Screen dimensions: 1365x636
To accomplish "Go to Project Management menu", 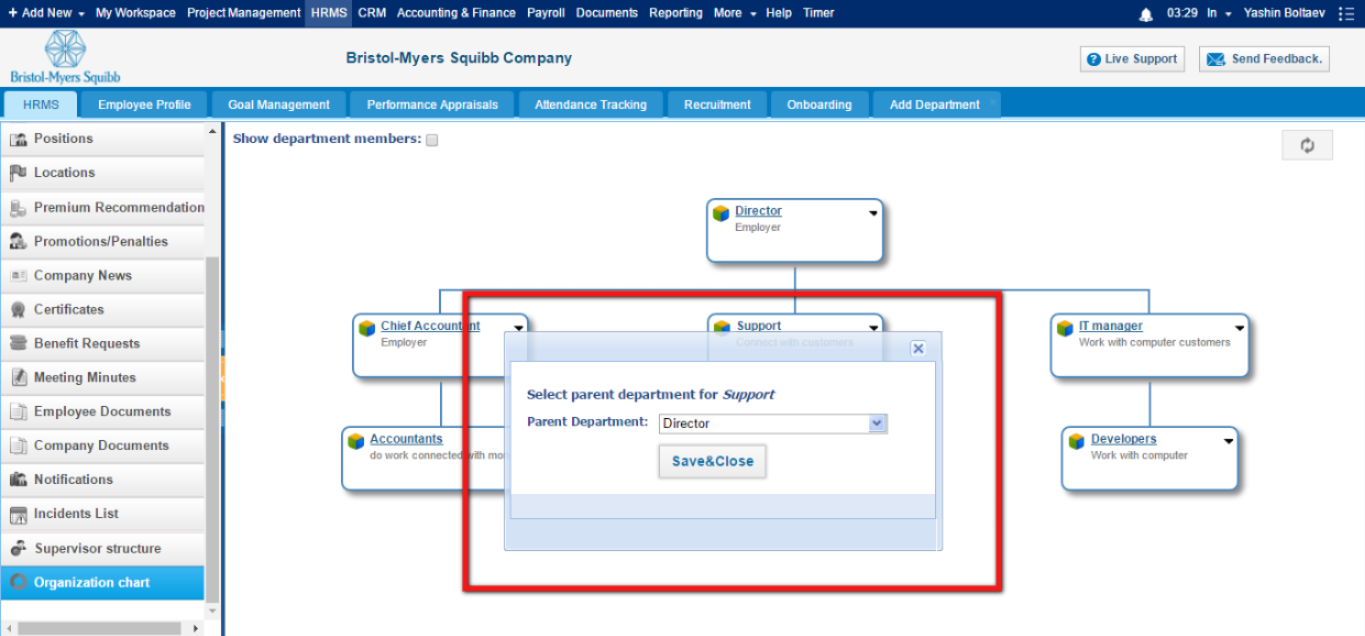I will pyautogui.click(x=244, y=13).
